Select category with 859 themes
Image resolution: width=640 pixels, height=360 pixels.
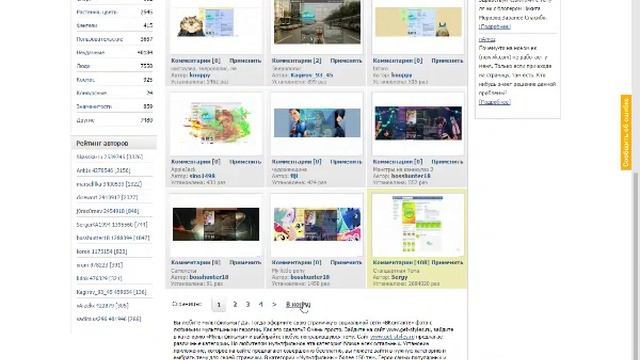click(x=114, y=106)
